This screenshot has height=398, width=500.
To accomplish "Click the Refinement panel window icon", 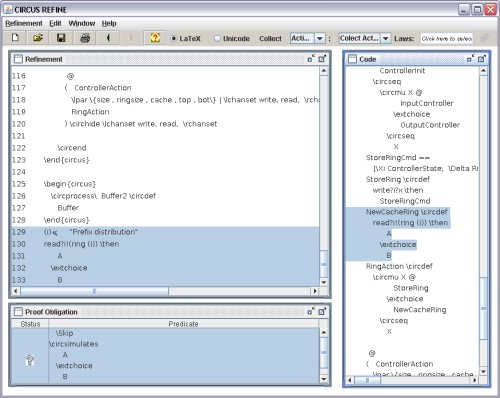I will [x=18, y=59].
